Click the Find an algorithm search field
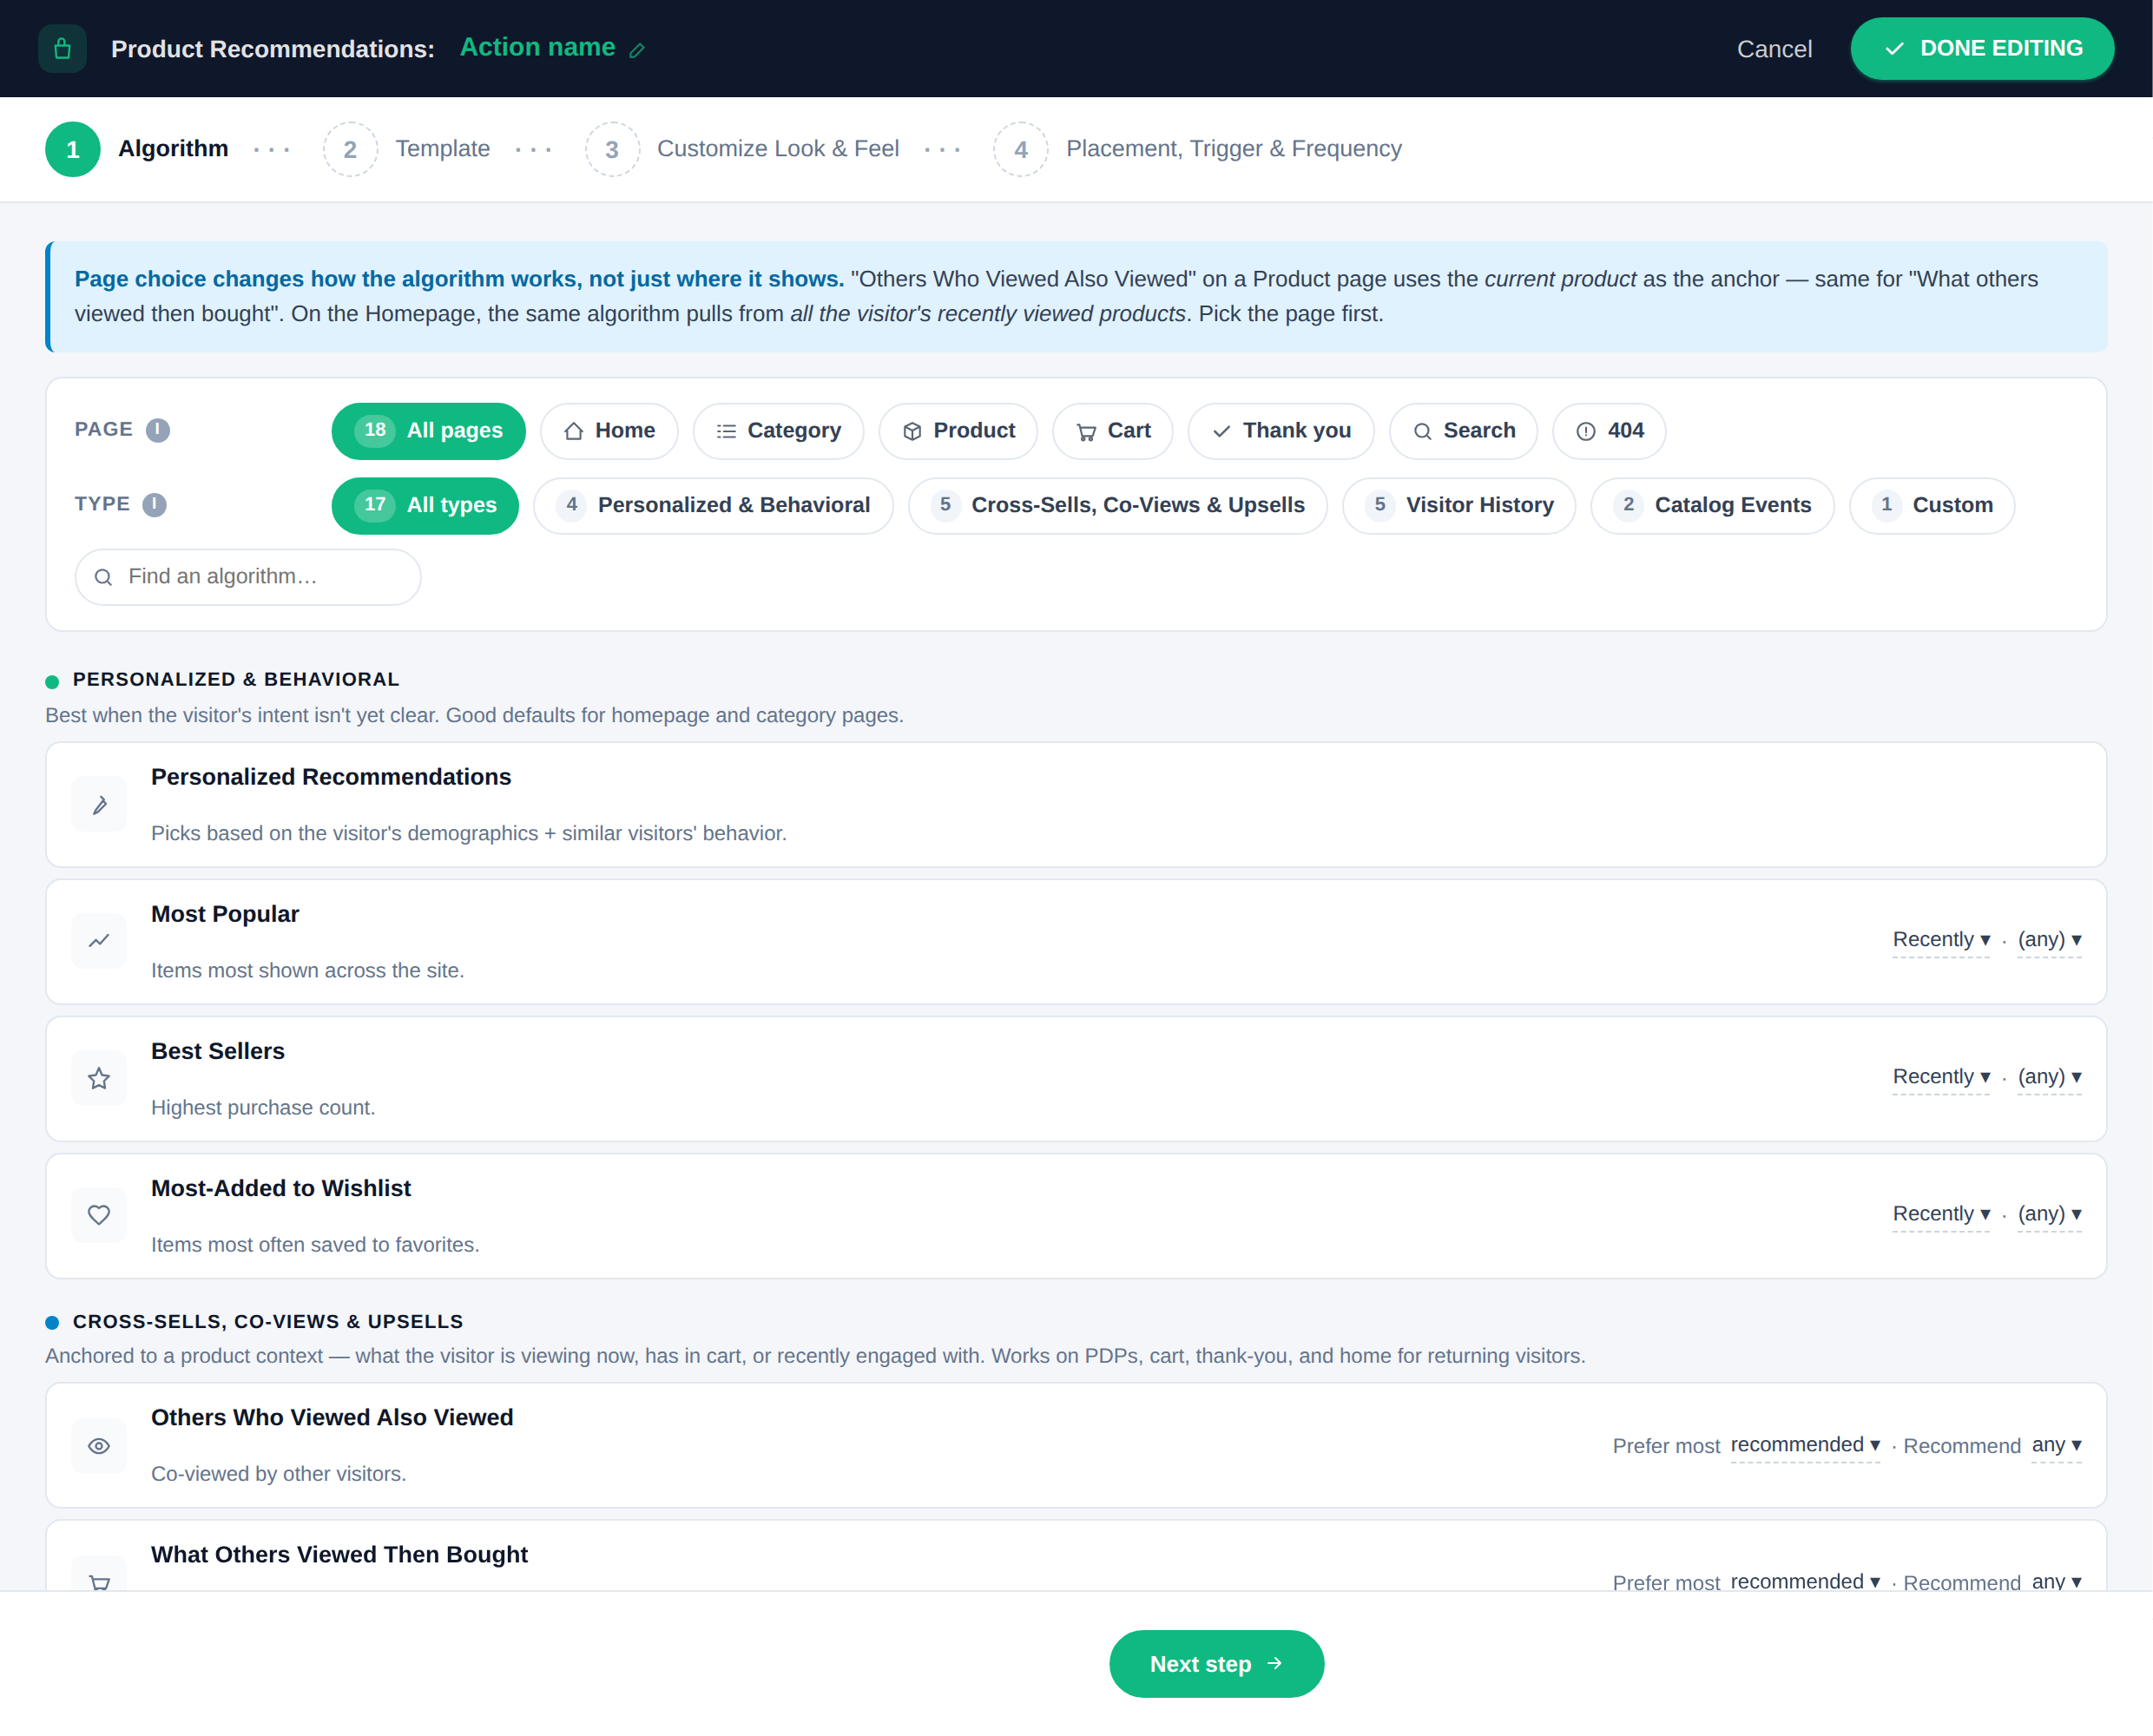The height and width of the screenshot is (1736, 2153). coord(247,577)
